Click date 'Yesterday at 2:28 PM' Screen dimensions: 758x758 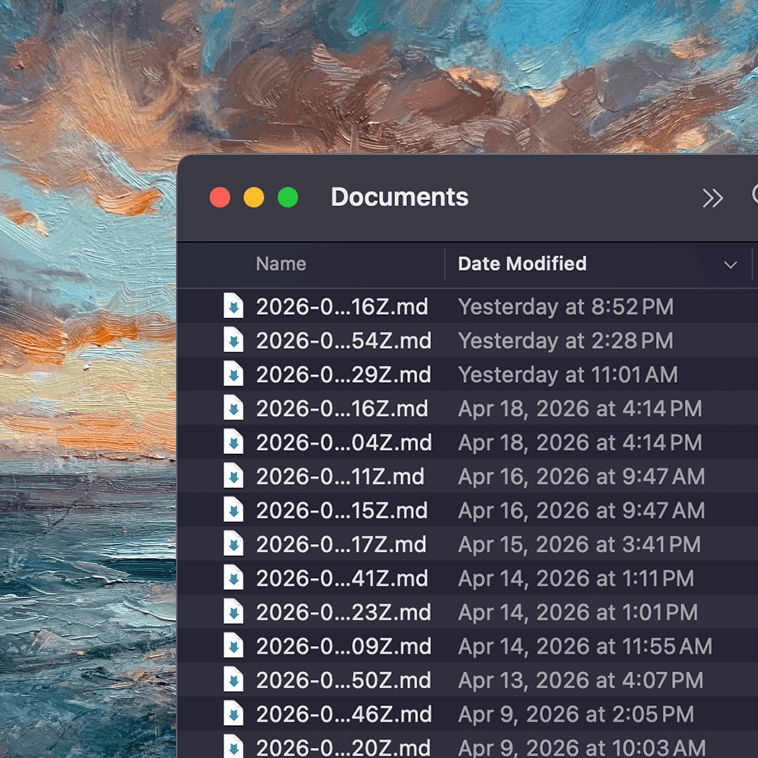pos(566,341)
